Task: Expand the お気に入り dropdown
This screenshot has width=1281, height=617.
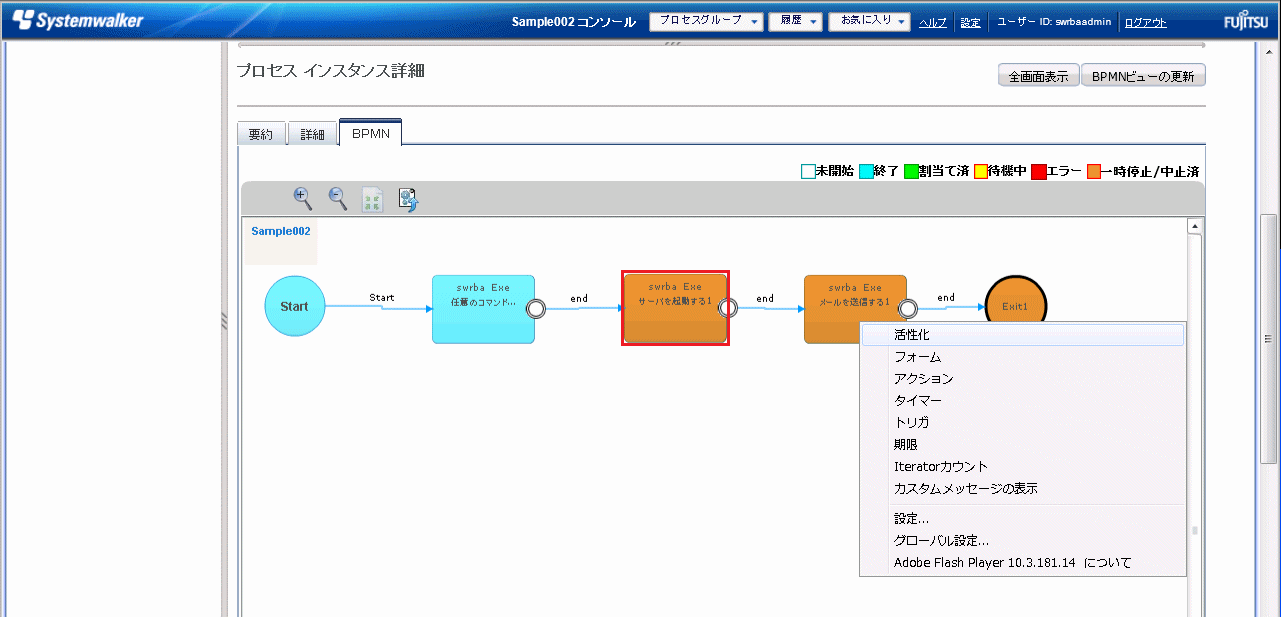Action: coord(869,22)
